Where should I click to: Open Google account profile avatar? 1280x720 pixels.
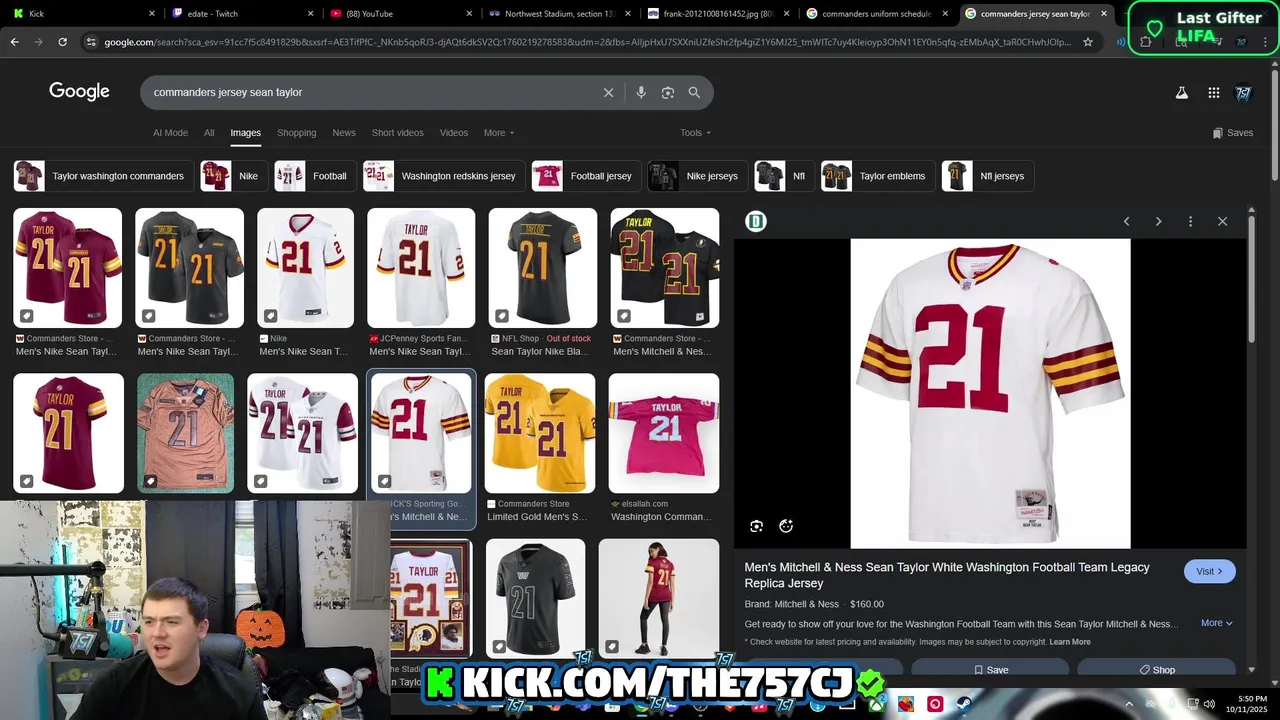pyautogui.click(x=1243, y=93)
